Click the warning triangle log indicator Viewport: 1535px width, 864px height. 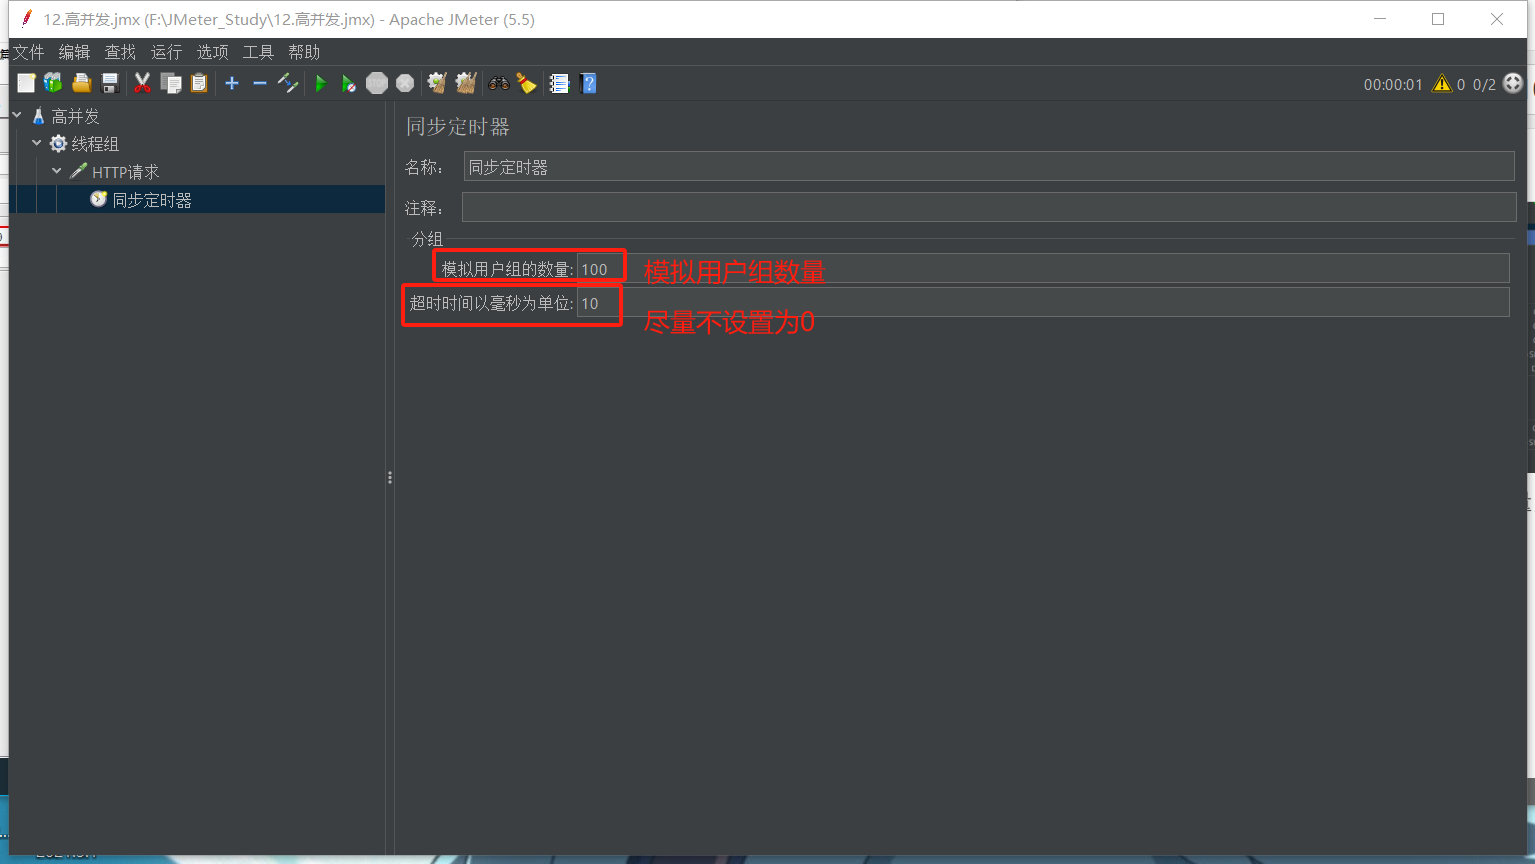coord(1441,84)
